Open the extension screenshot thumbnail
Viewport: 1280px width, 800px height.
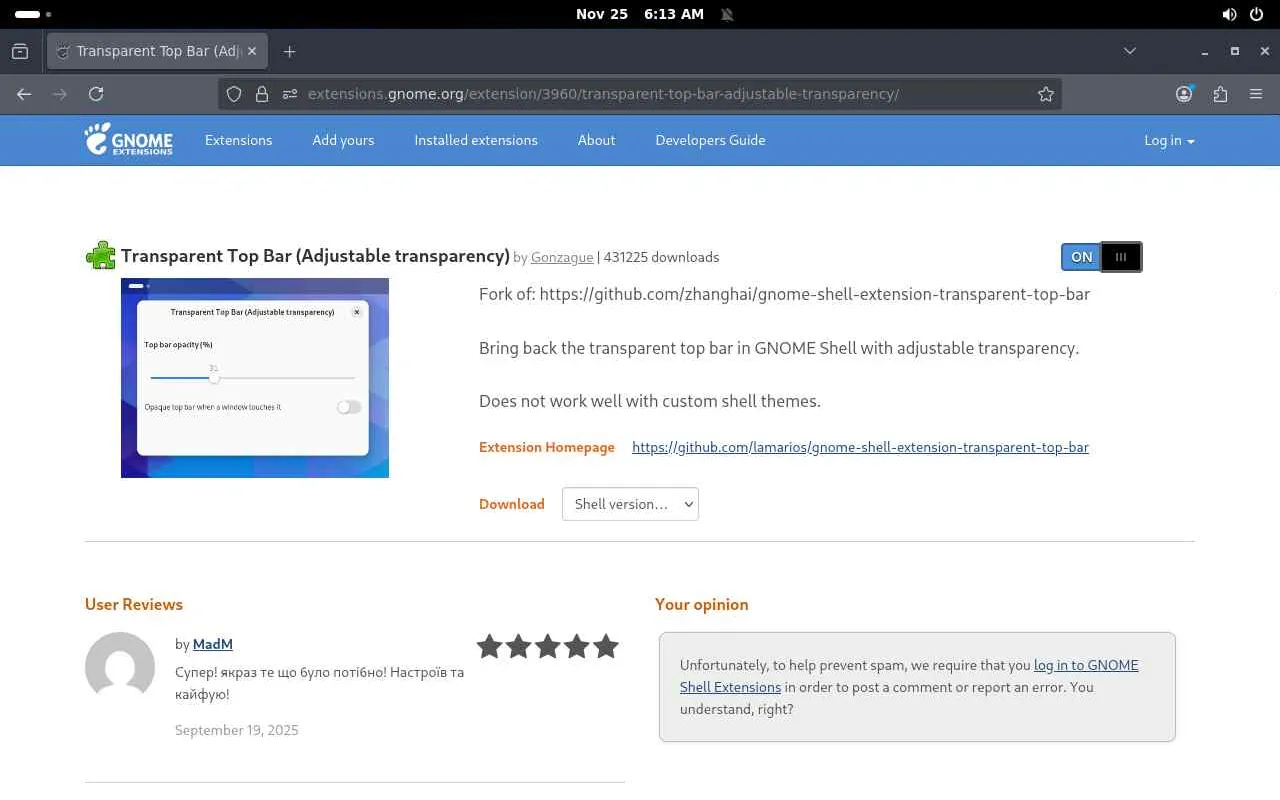[x=255, y=378]
